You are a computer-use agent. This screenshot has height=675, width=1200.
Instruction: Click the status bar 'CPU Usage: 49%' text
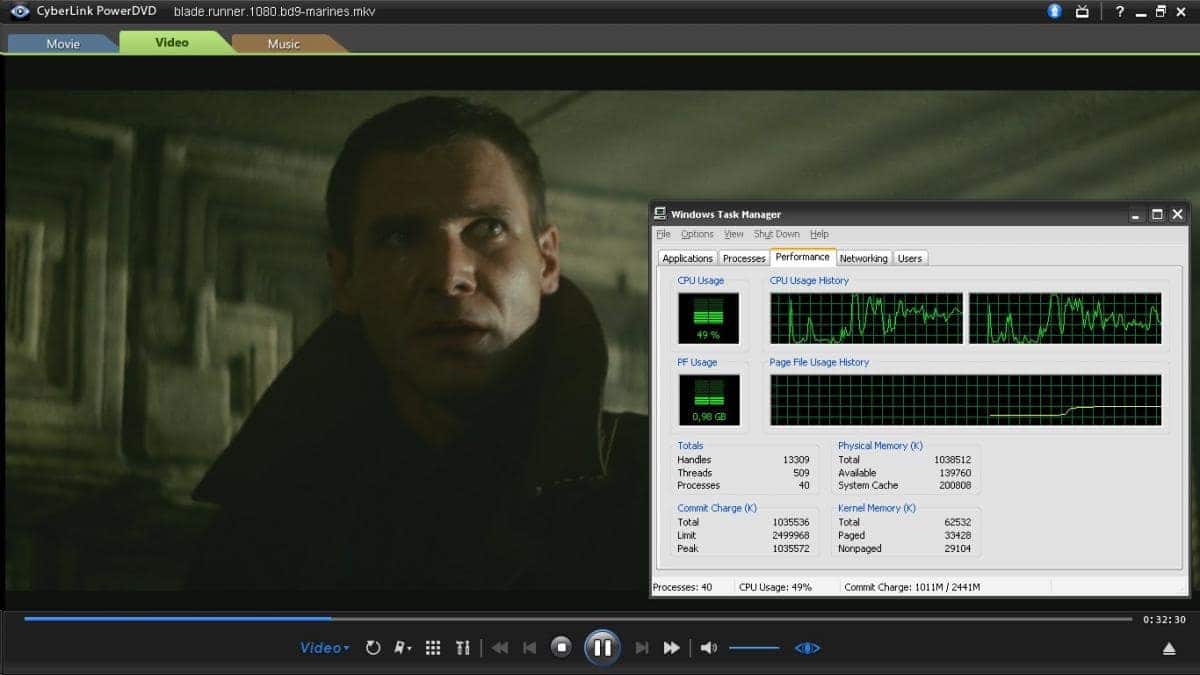click(x=775, y=587)
